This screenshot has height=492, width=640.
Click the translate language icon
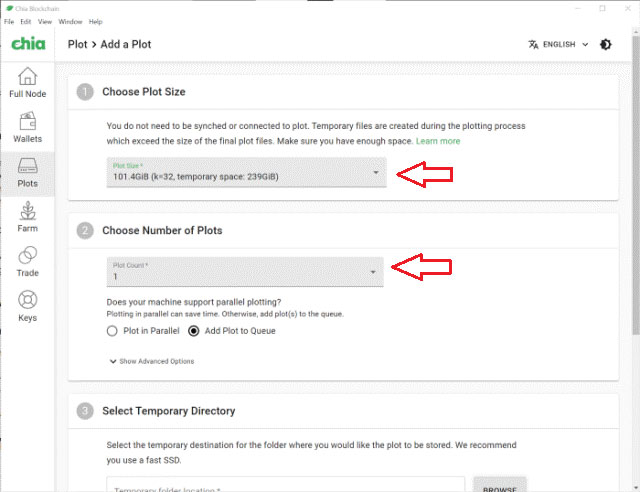(x=533, y=44)
